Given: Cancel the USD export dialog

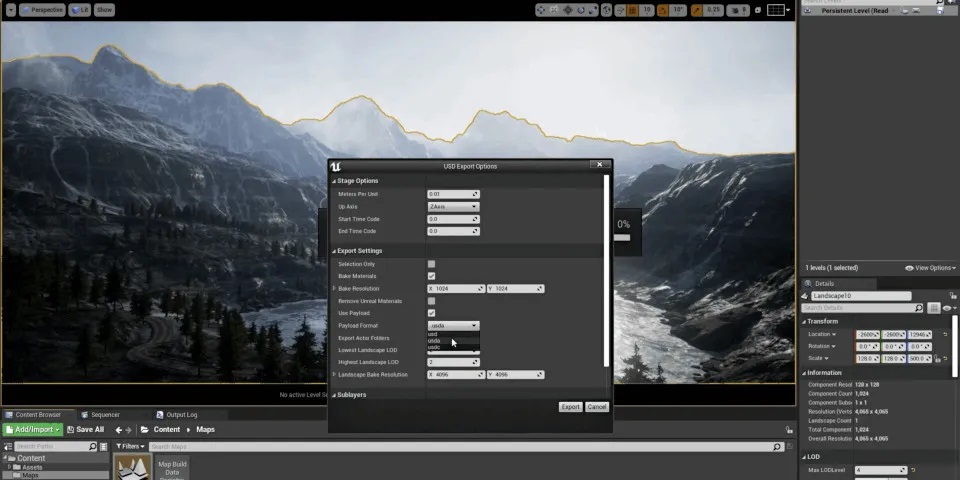Looking at the screenshot, I should [x=597, y=407].
